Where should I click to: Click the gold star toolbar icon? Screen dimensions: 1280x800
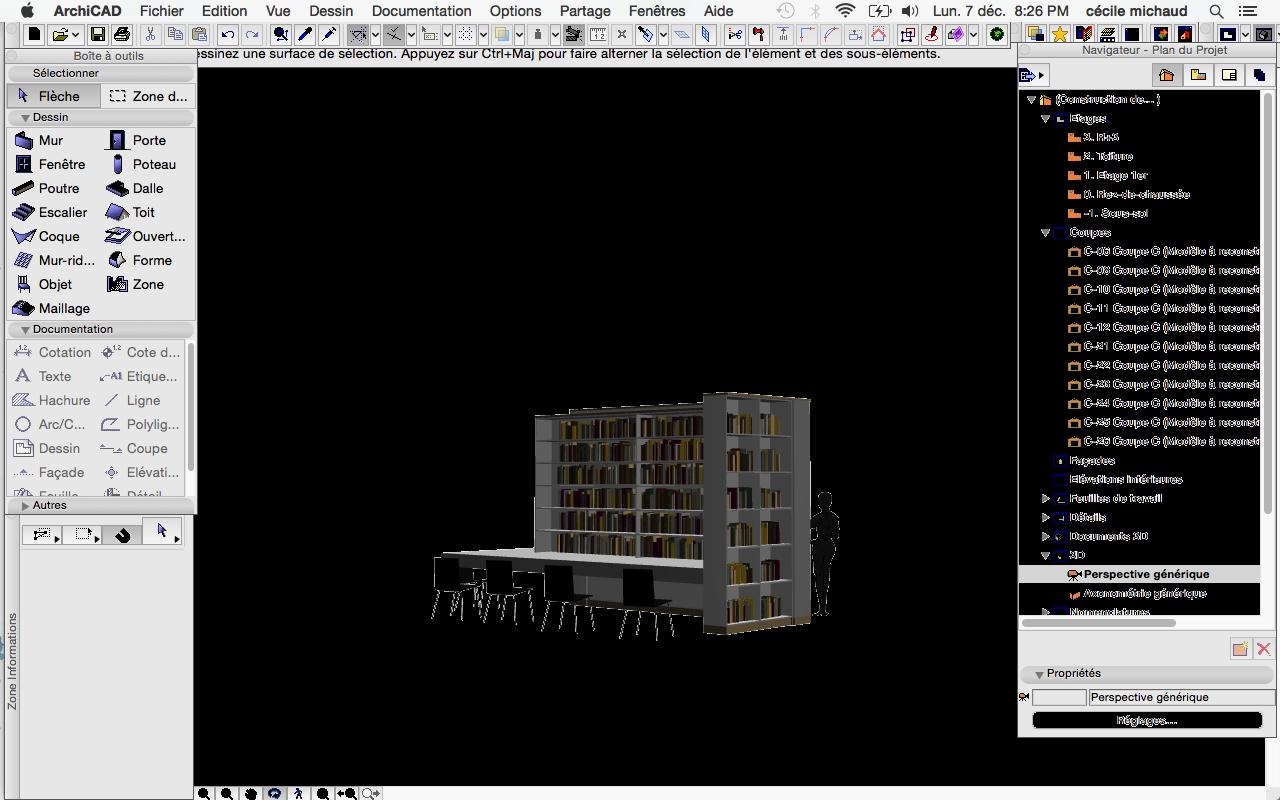(x=1060, y=35)
